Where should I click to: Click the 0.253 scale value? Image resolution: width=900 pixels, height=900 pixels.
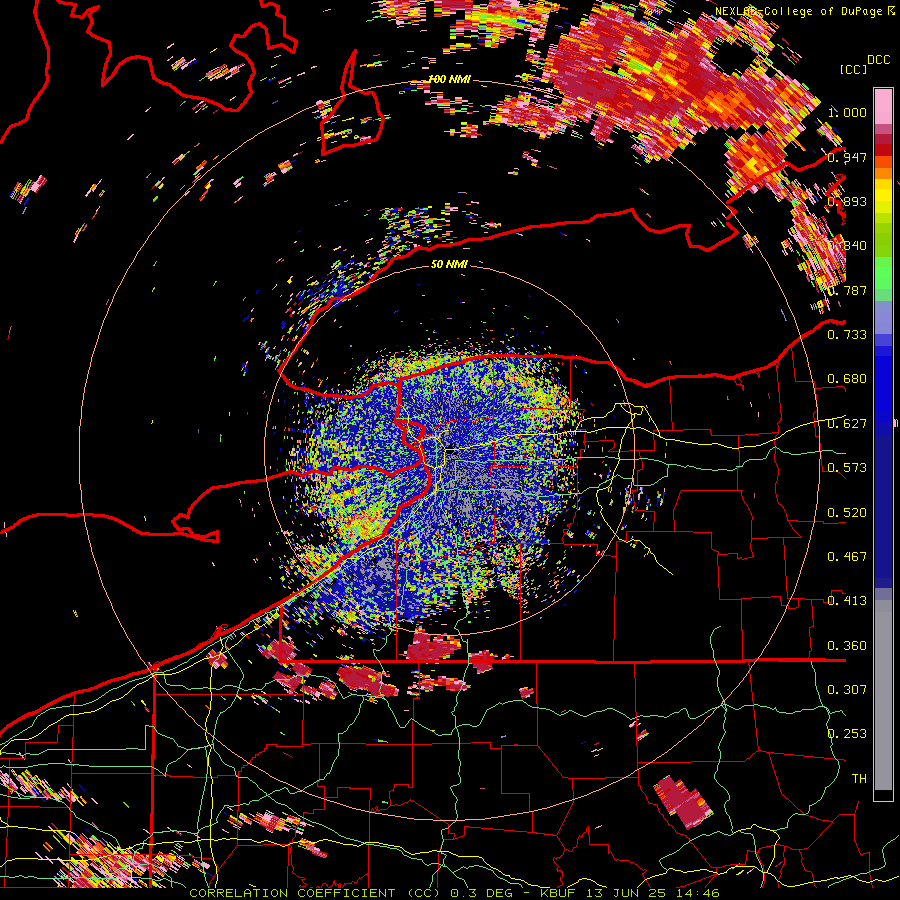[x=847, y=734]
